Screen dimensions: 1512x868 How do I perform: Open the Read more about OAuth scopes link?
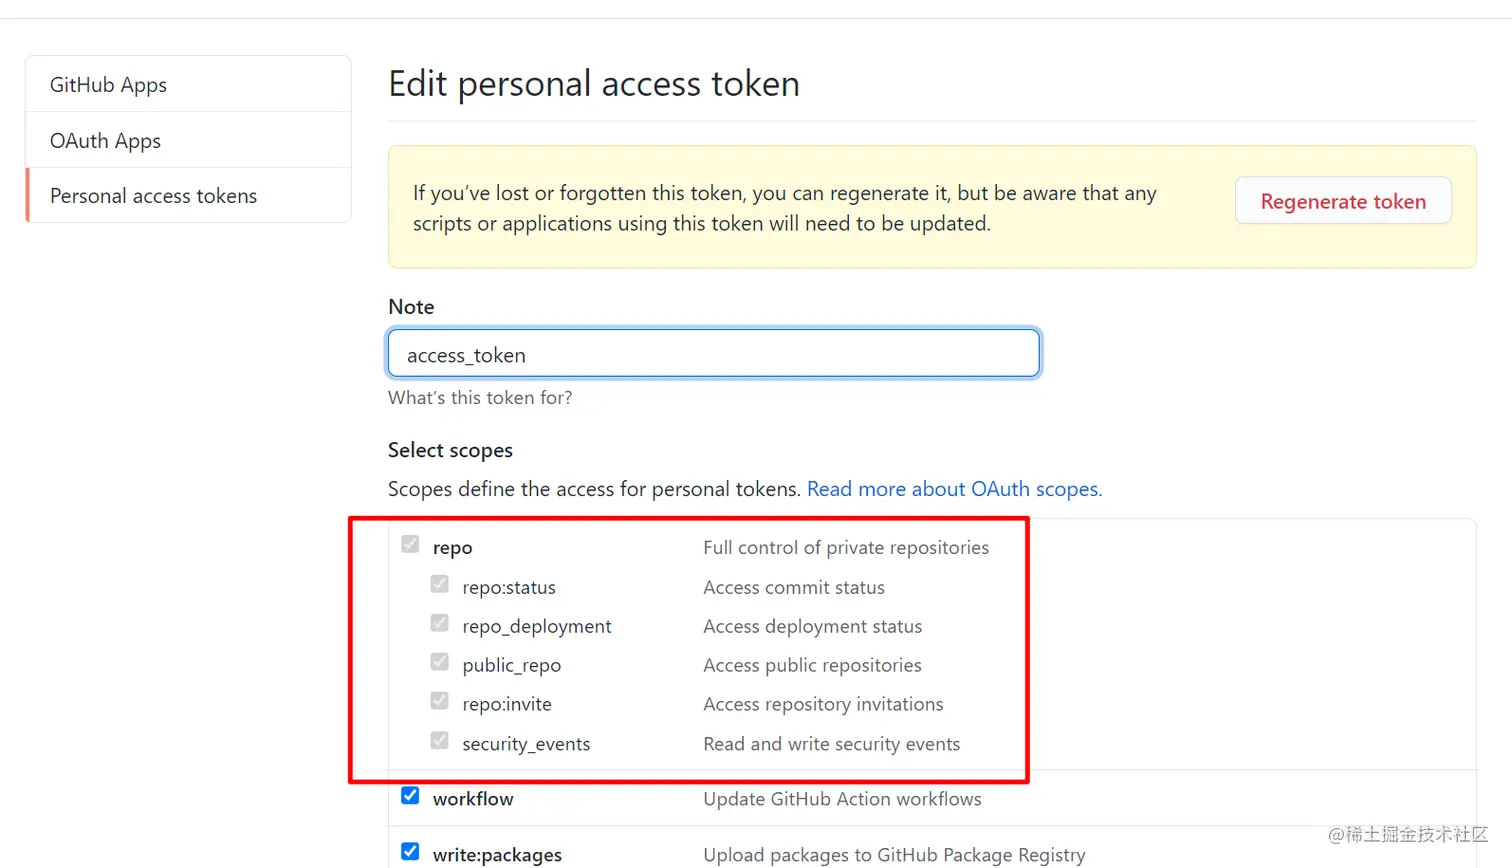[954, 489]
